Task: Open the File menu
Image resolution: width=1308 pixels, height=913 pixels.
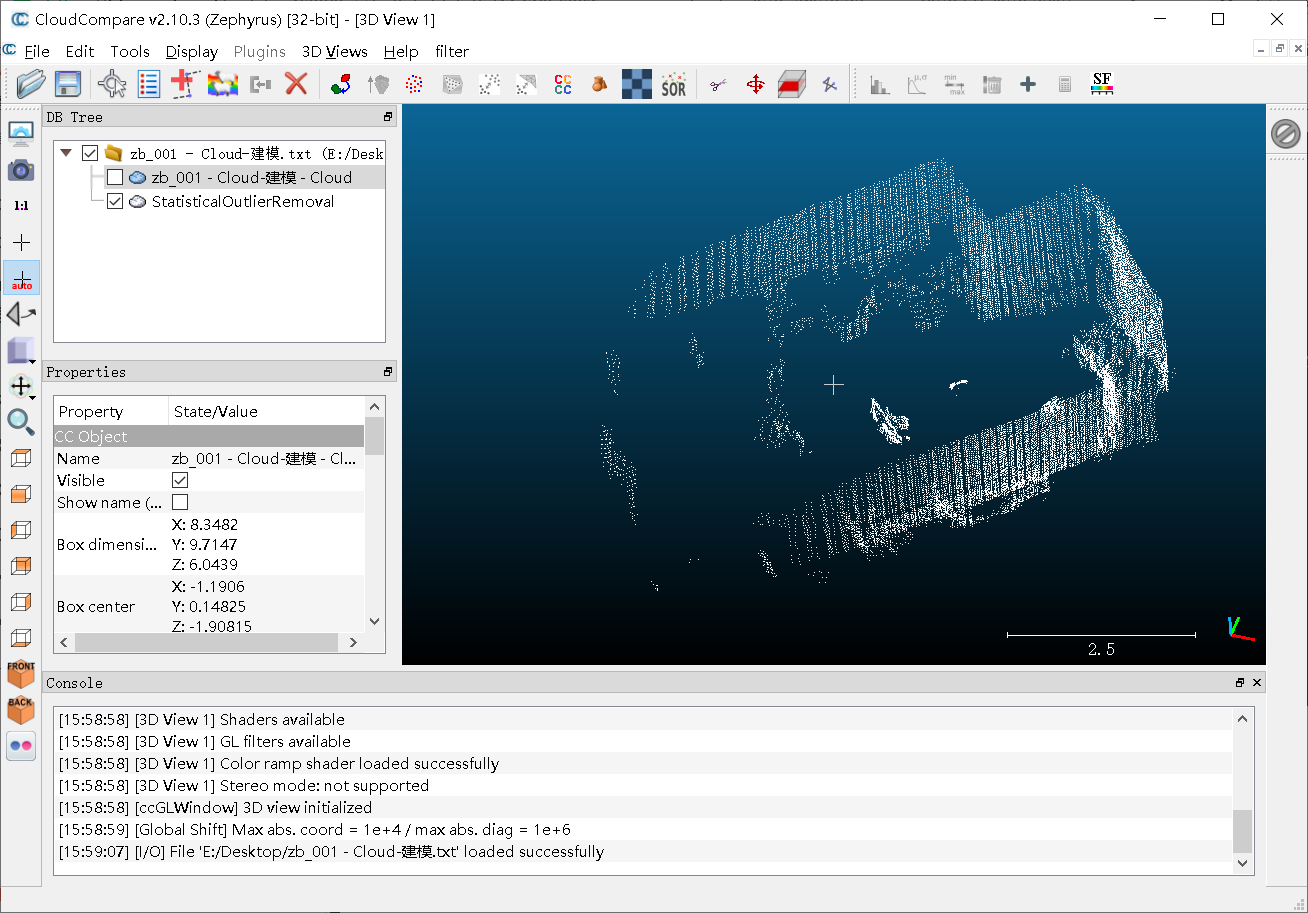Action: 37,51
